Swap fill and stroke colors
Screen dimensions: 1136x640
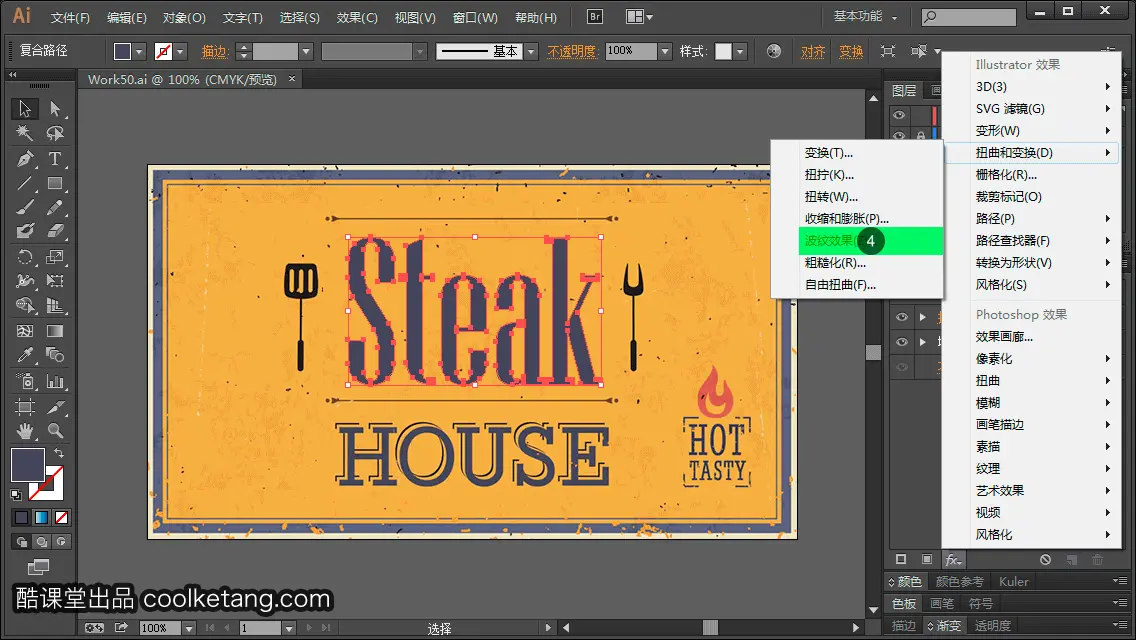(58, 453)
